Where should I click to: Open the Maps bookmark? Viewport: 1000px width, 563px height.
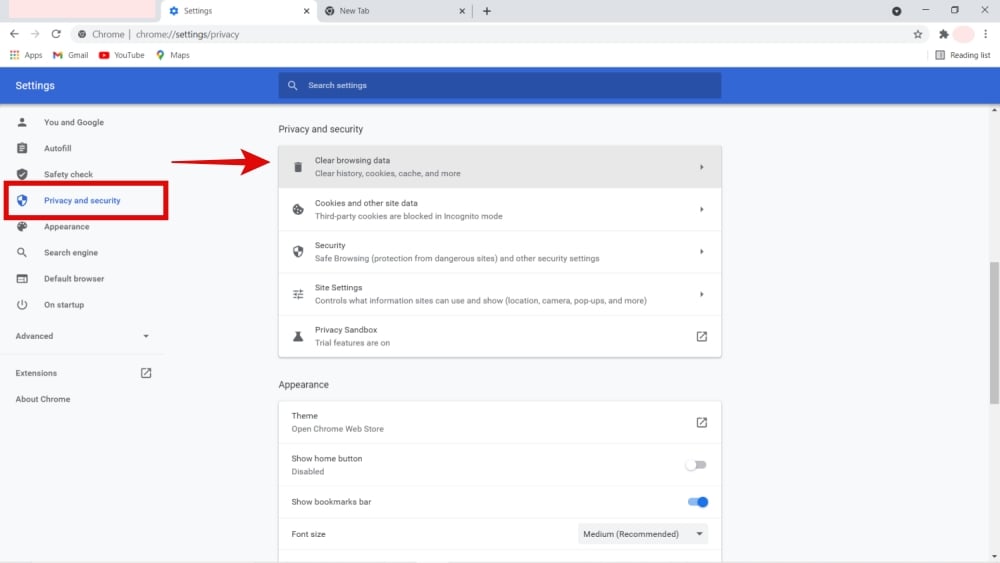pyautogui.click(x=173, y=55)
